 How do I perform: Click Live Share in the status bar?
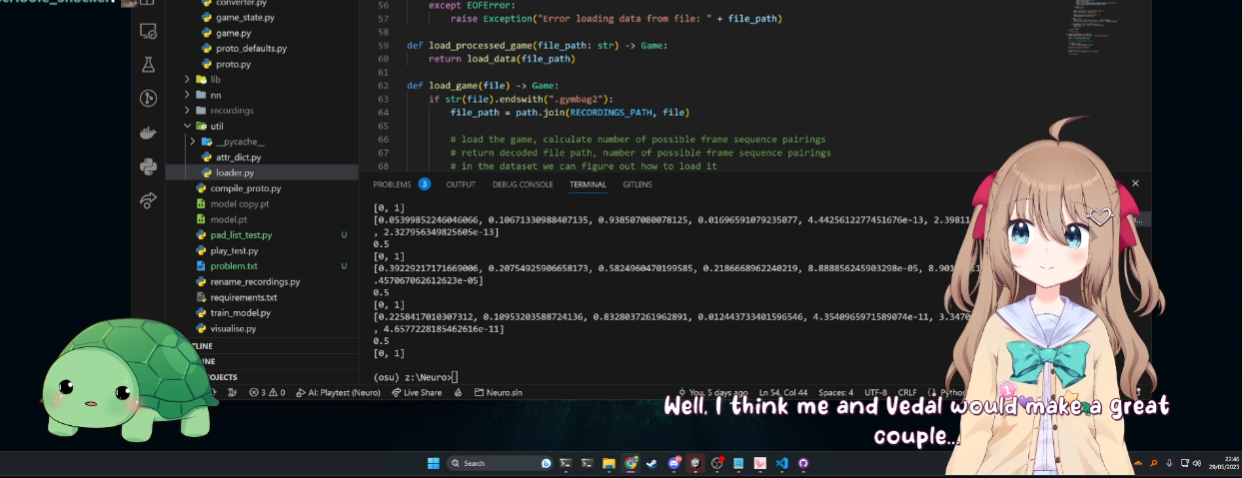(x=416, y=393)
